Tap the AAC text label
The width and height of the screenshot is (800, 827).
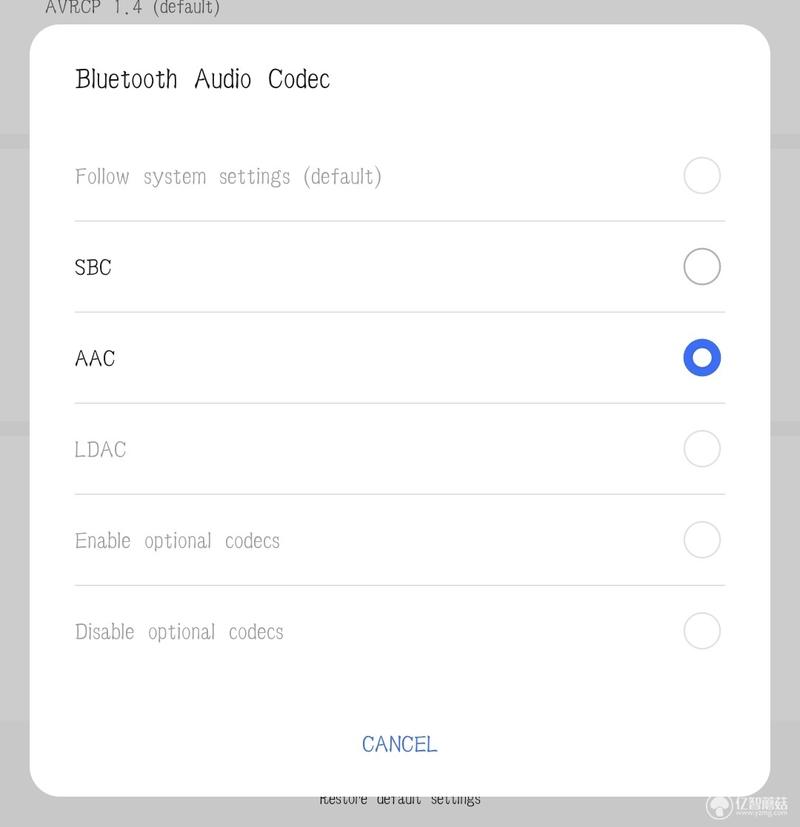click(95, 359)
